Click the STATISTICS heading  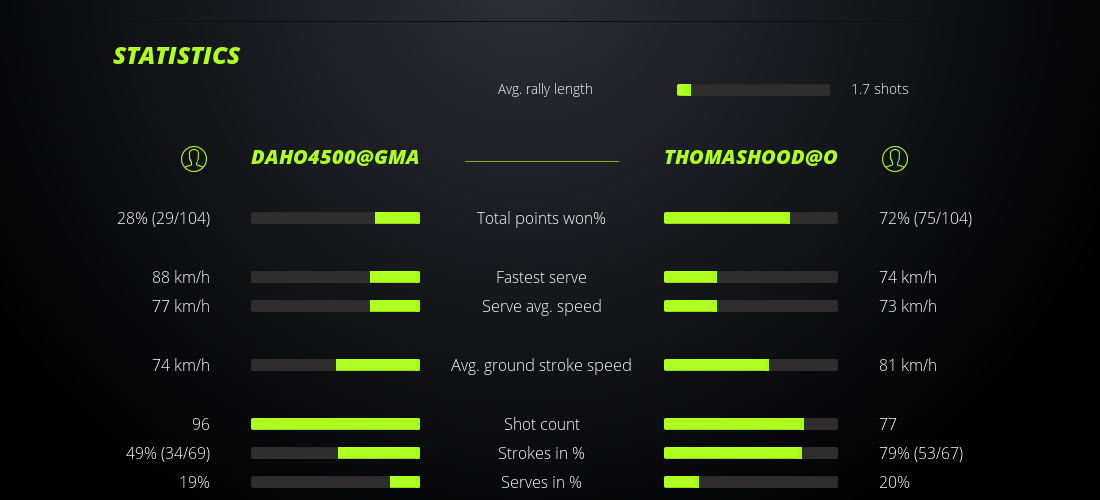pos(177,56)
